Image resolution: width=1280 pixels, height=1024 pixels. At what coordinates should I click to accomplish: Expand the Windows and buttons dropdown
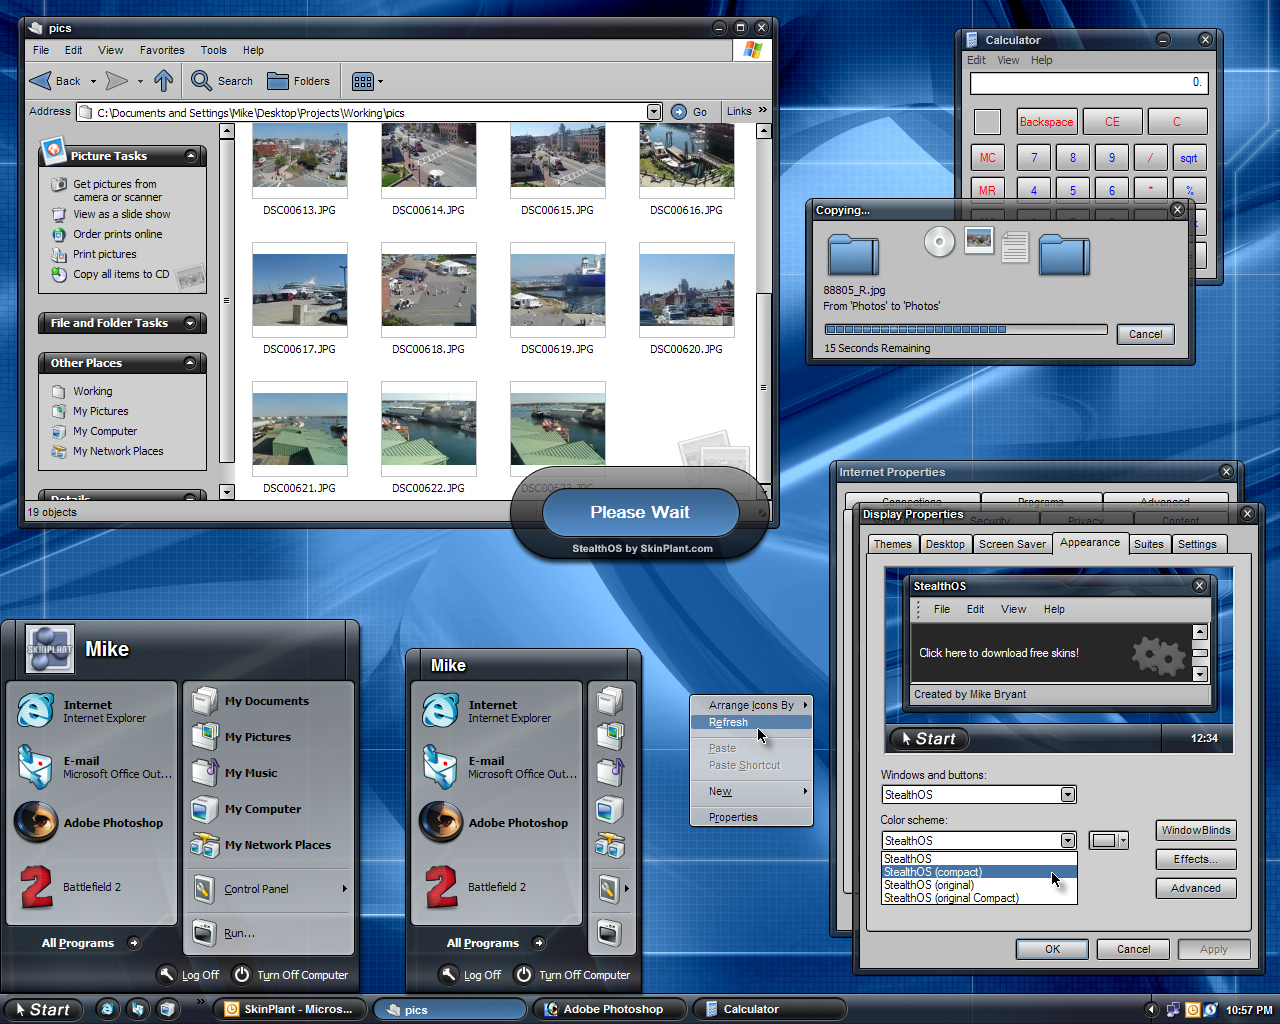coord(1068,795)
